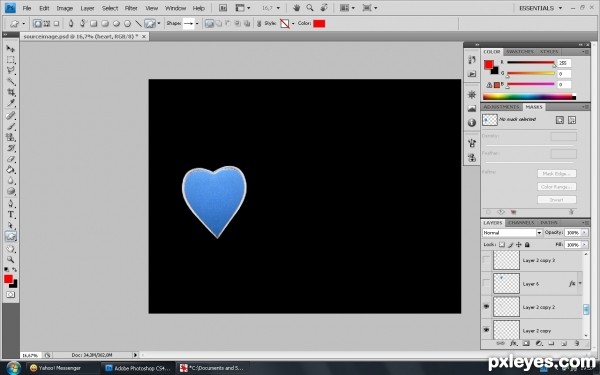
Task: Show Layer 6 visibility
Action: coord(486,284)
